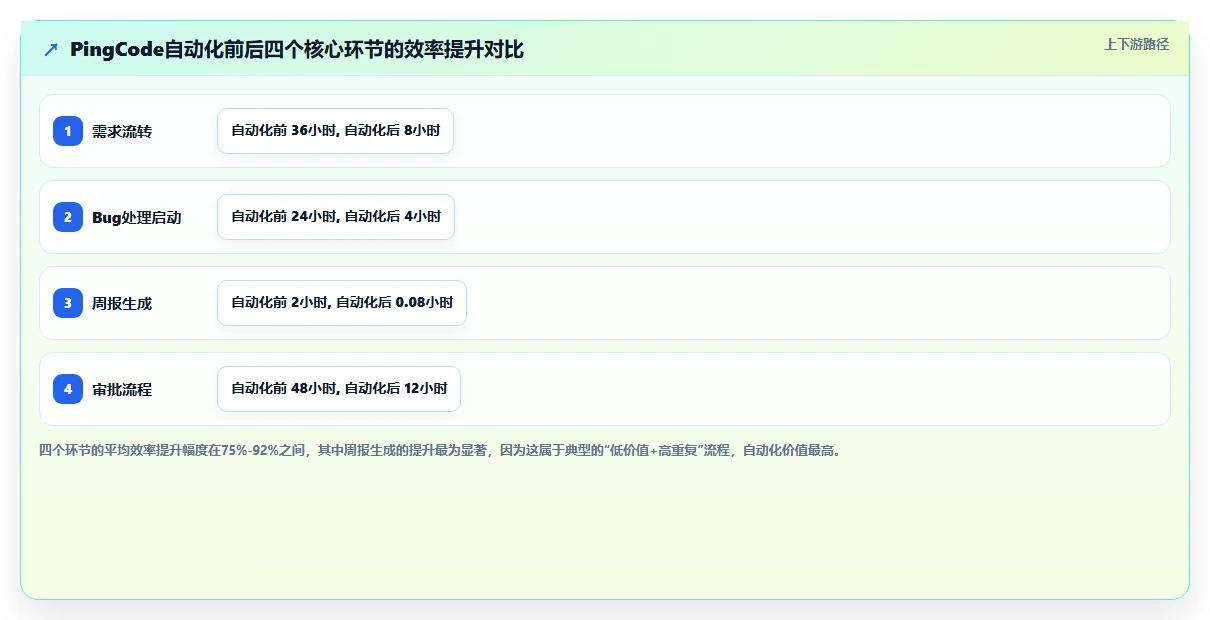Click the summary text about 75%-92% improvement
1210x620 pixels.
(442, 451)
